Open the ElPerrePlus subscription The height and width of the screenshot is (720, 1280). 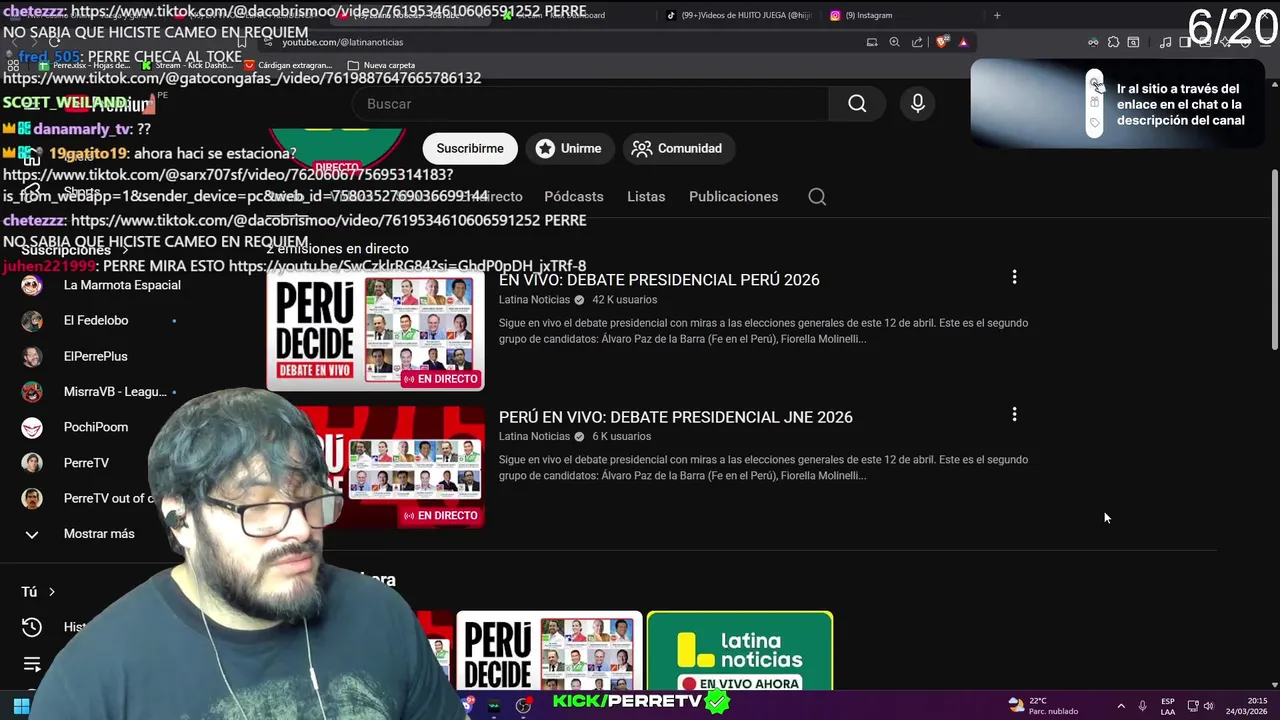tap(96, 356)
